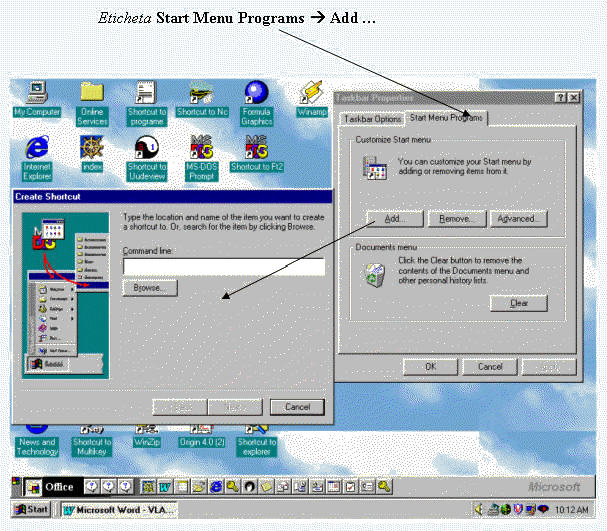Viewport: 607px width, 531px height.
Task: Open the Online Services folder icon
Action: [x=92, y=97]
